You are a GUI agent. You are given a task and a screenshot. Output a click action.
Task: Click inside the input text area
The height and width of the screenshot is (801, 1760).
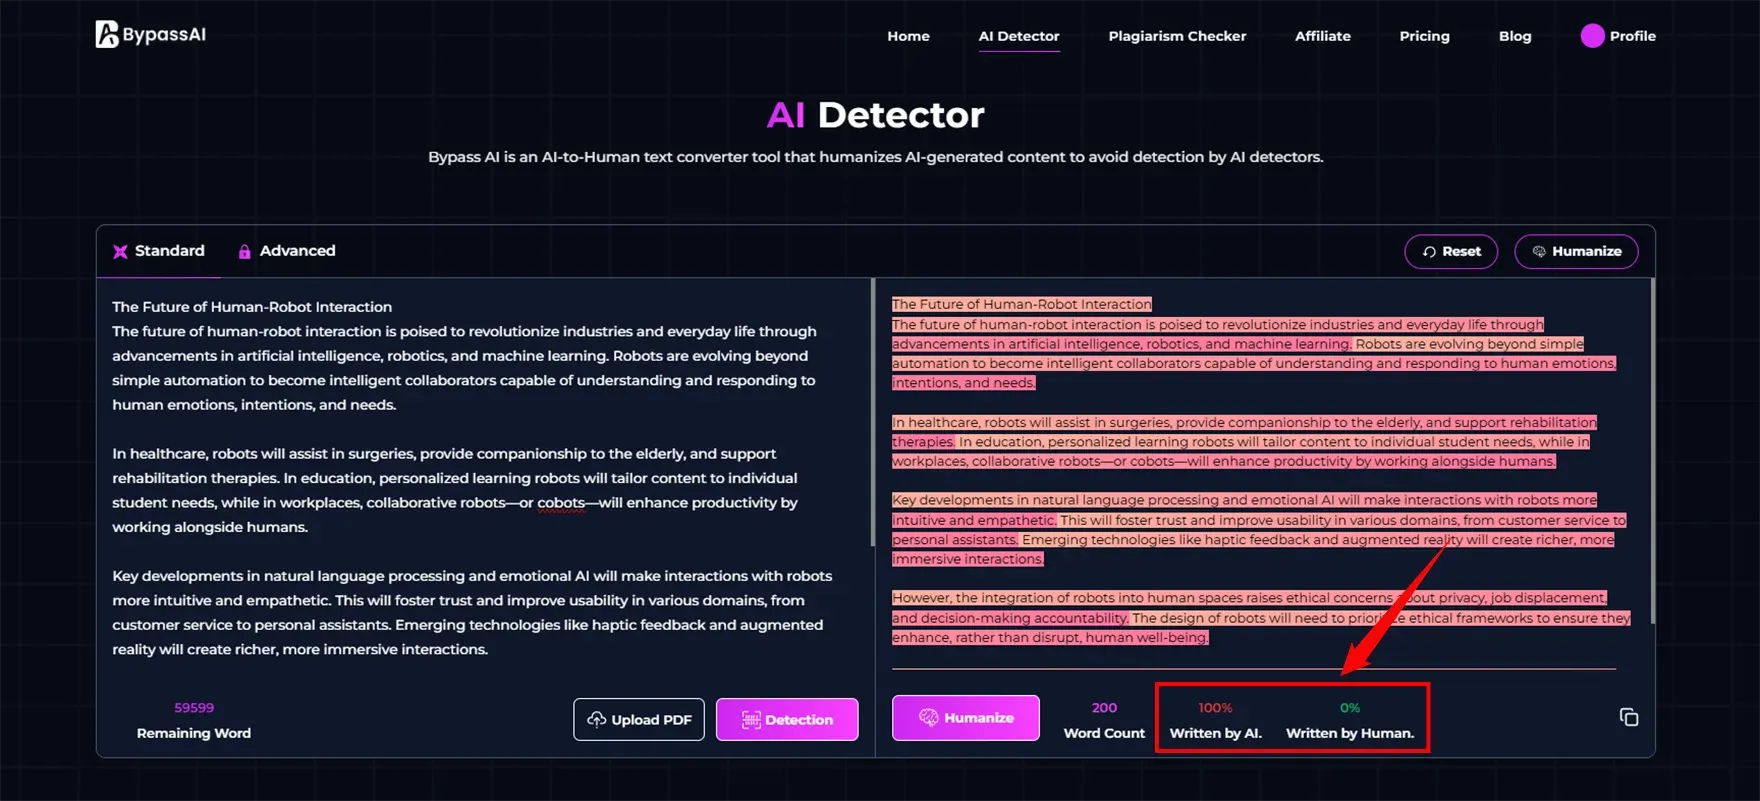[485, 478]
